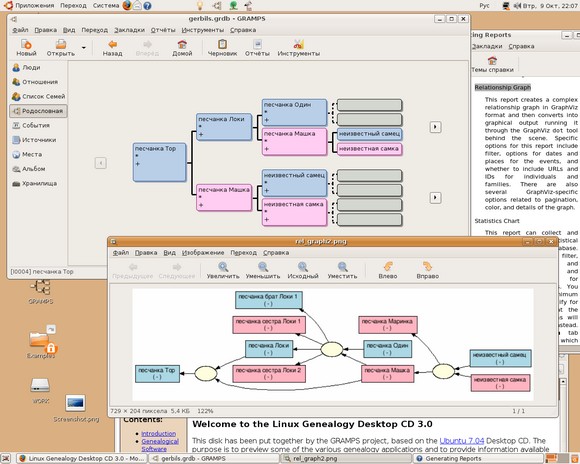The height and width of the screenshot is (464, 580).
Task: Select События in the GRAMPS sidebar
Action: [x=38, y=125]
